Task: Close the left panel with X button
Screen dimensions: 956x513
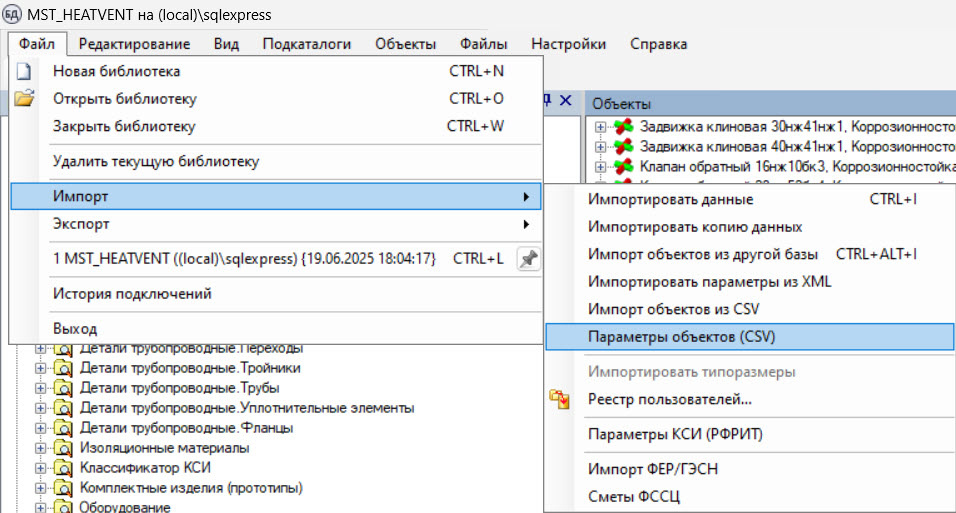Action: [x=566, y=100]
